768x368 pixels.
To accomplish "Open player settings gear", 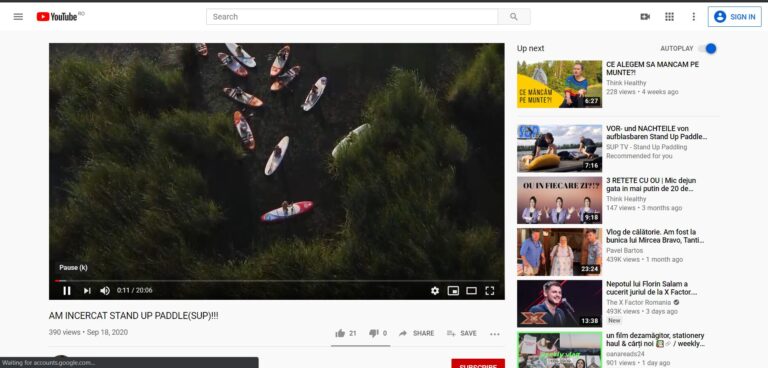I will coord(434,291).
